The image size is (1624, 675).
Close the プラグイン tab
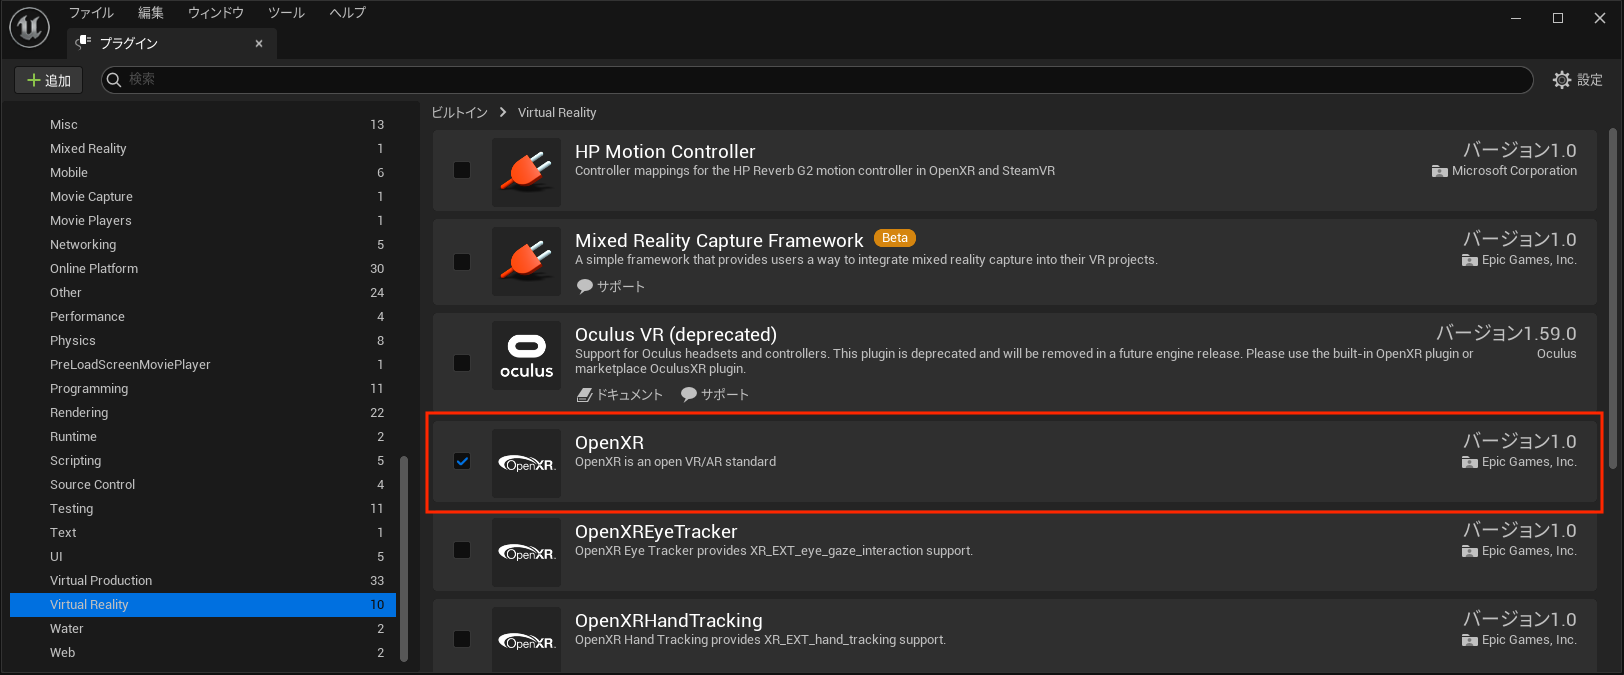tap(259, 43)
